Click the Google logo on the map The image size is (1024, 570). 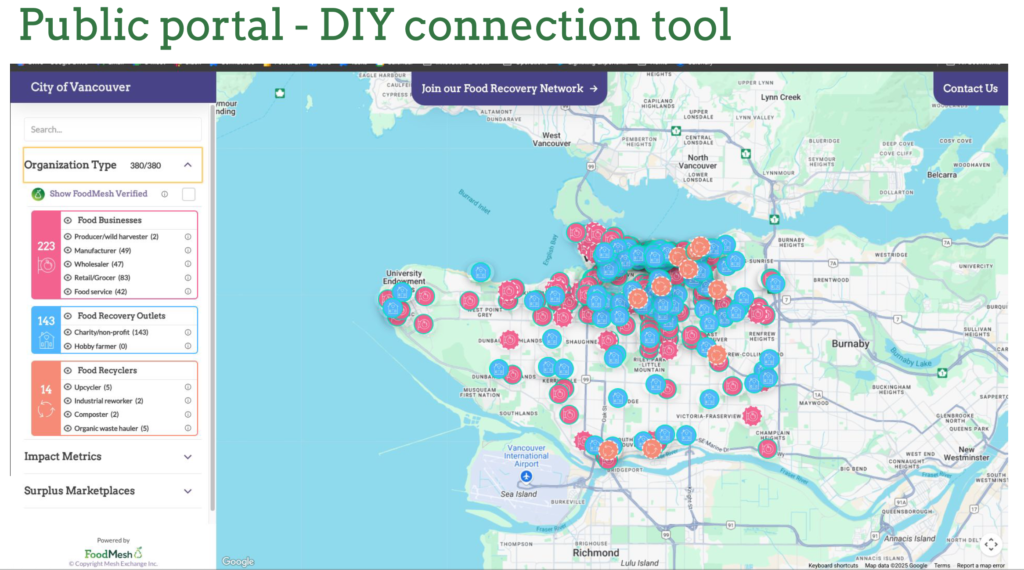click(238, 562)
